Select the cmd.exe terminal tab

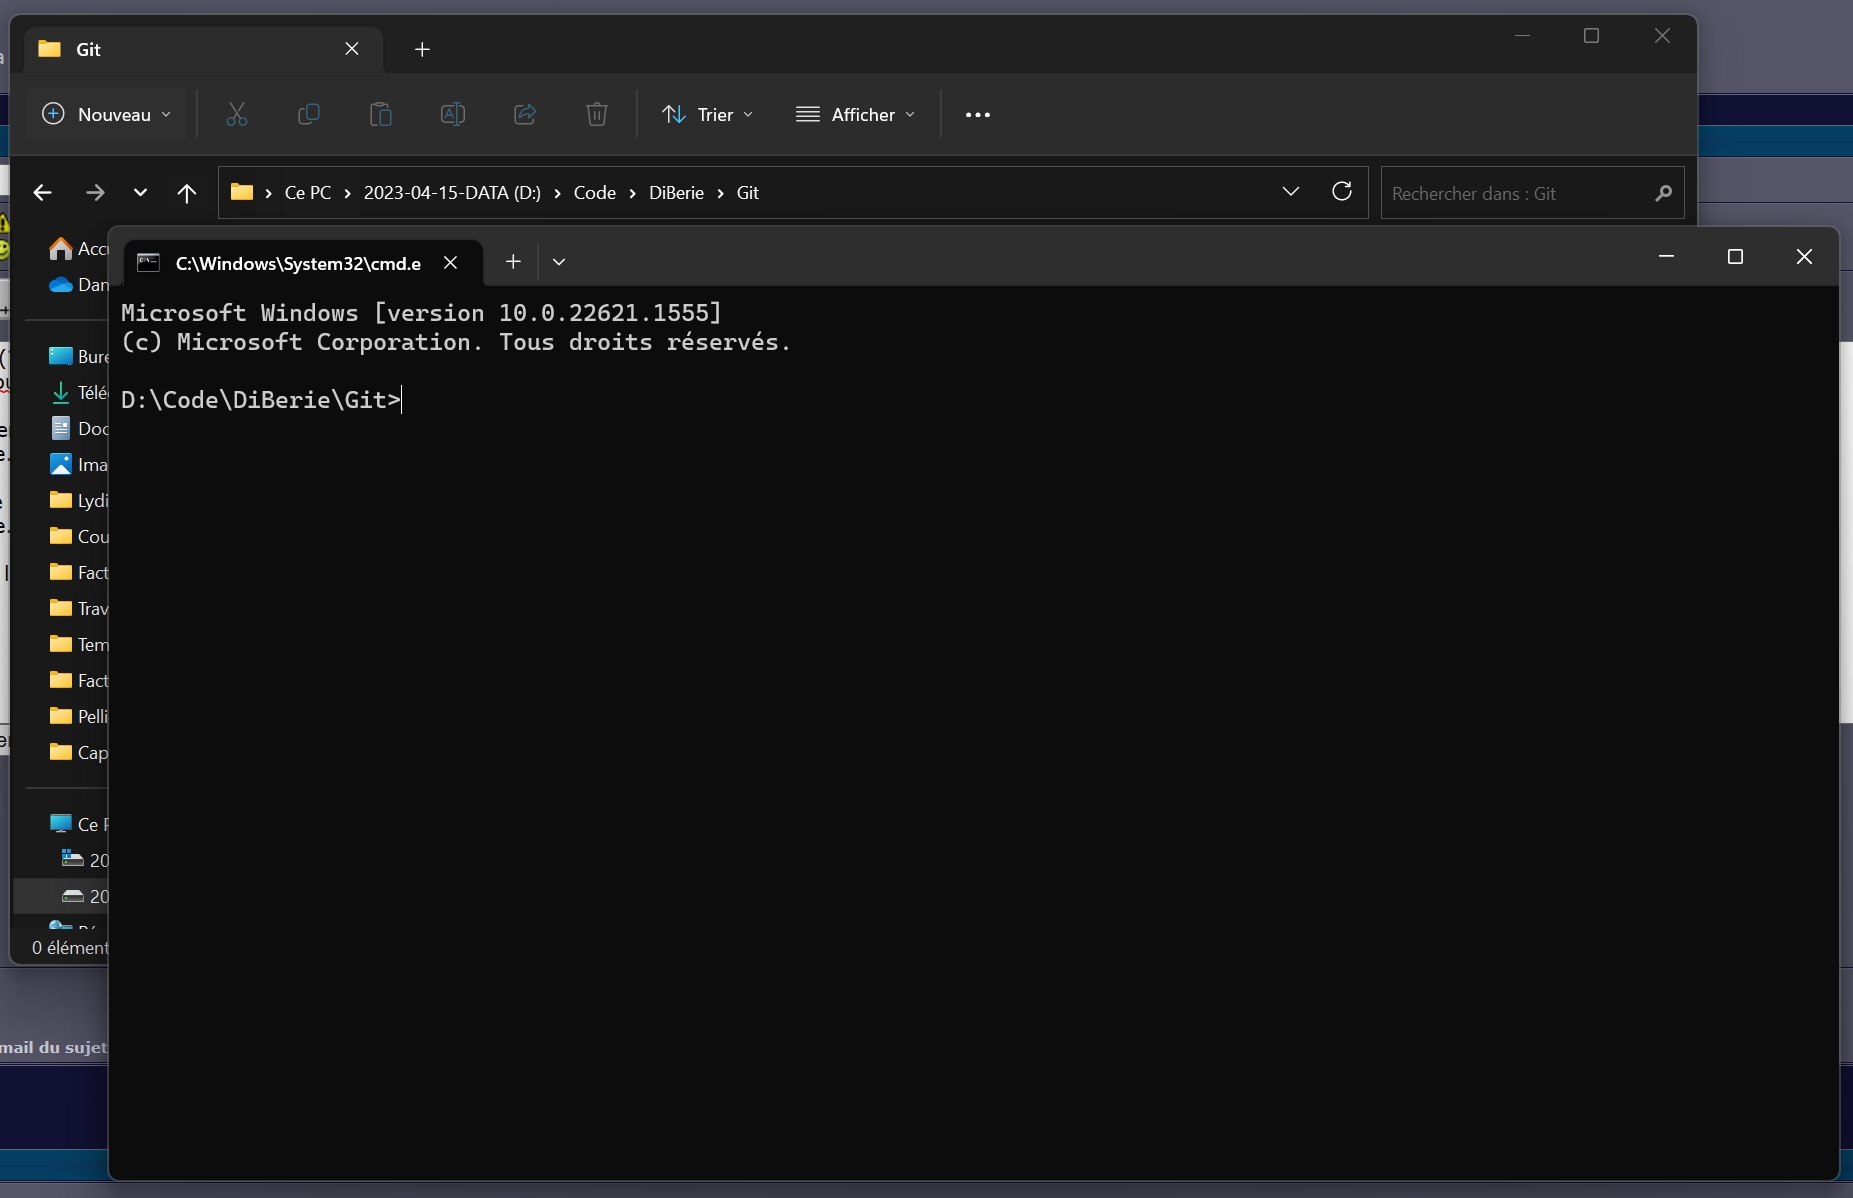point(297,263)
